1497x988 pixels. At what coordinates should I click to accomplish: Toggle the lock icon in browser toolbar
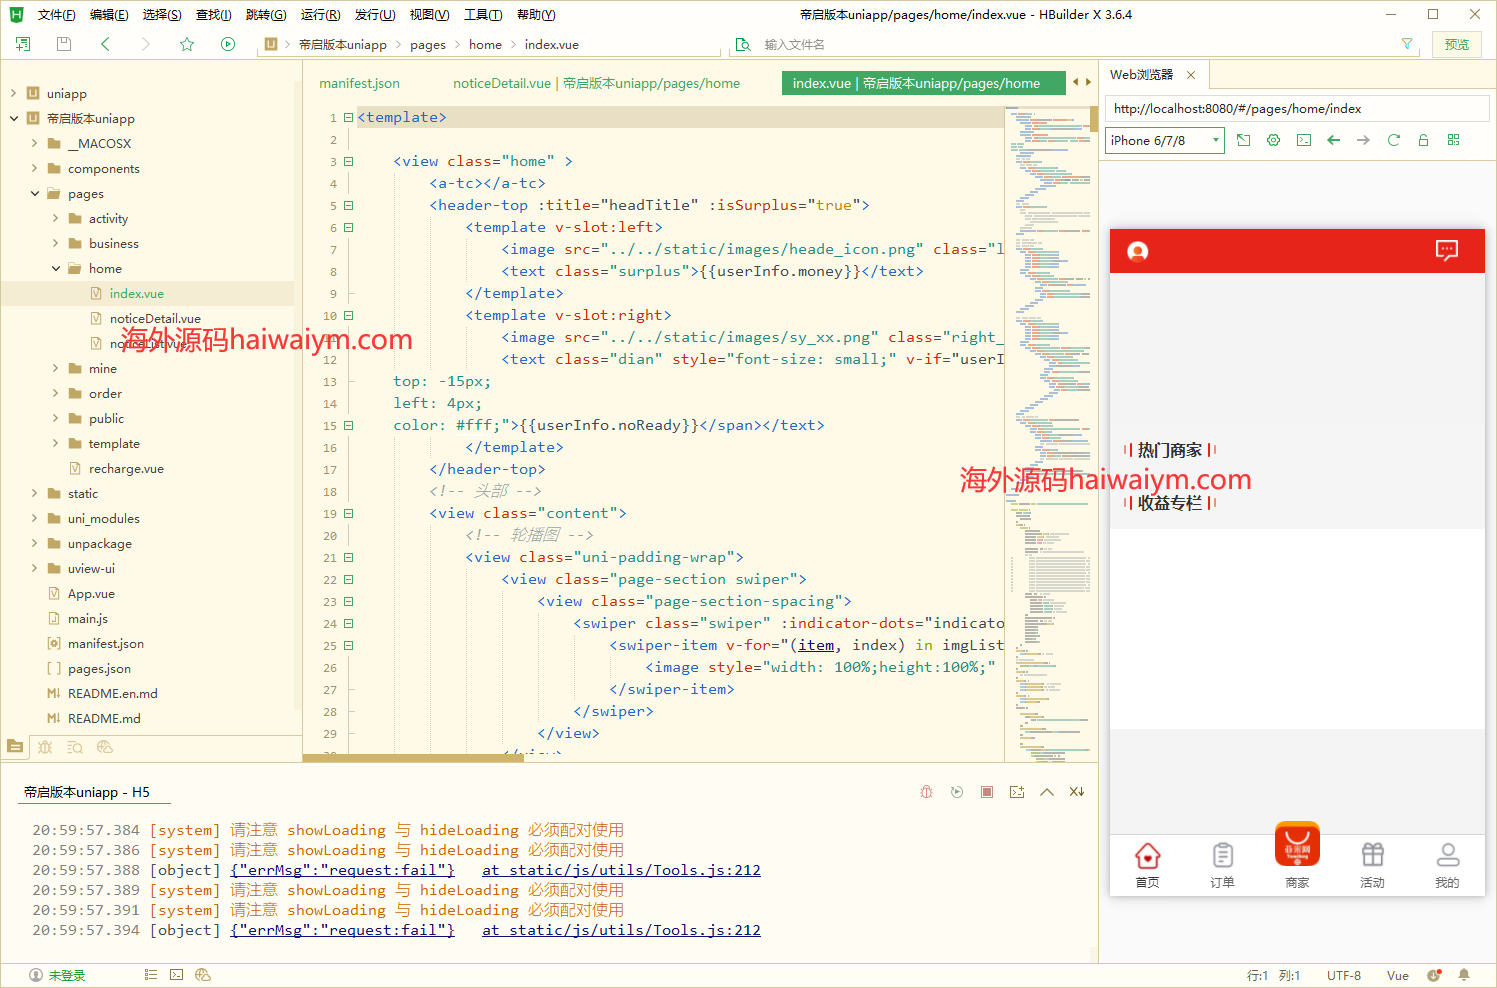1423,141
